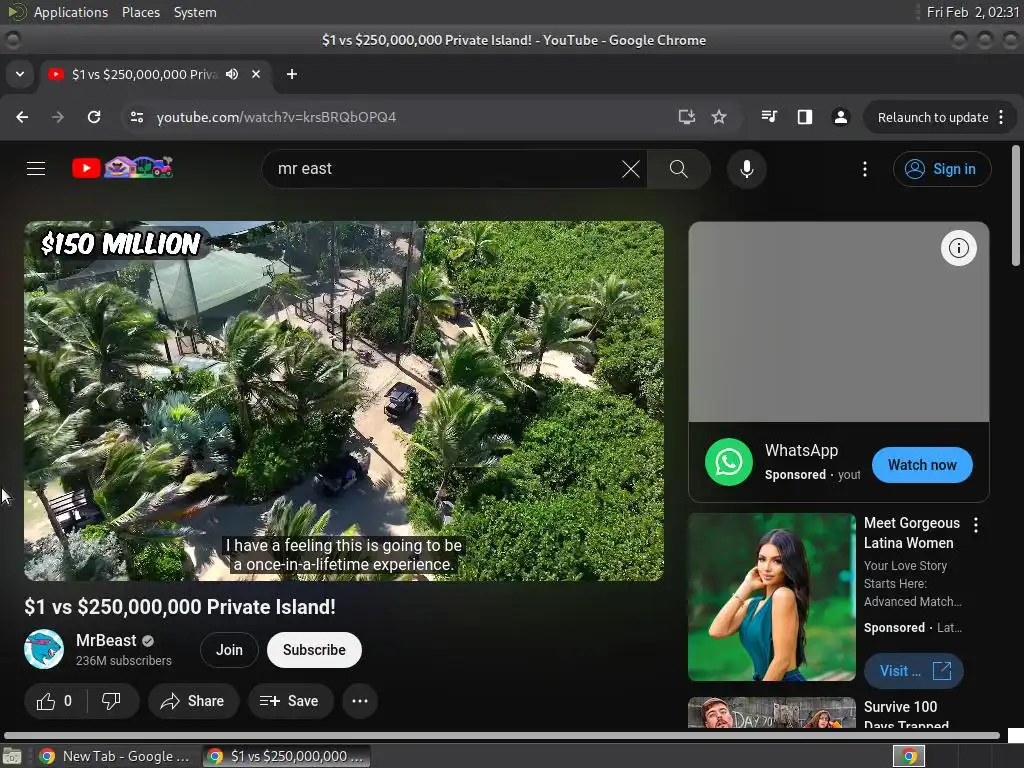Click the video title text

(x=180, y=607)
